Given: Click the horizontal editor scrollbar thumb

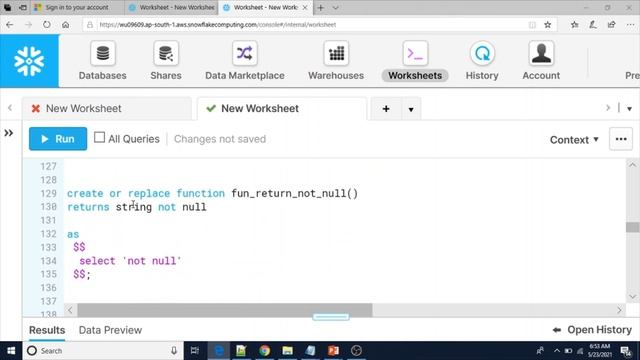Looking at the screenshot, I should click(224, 310).
